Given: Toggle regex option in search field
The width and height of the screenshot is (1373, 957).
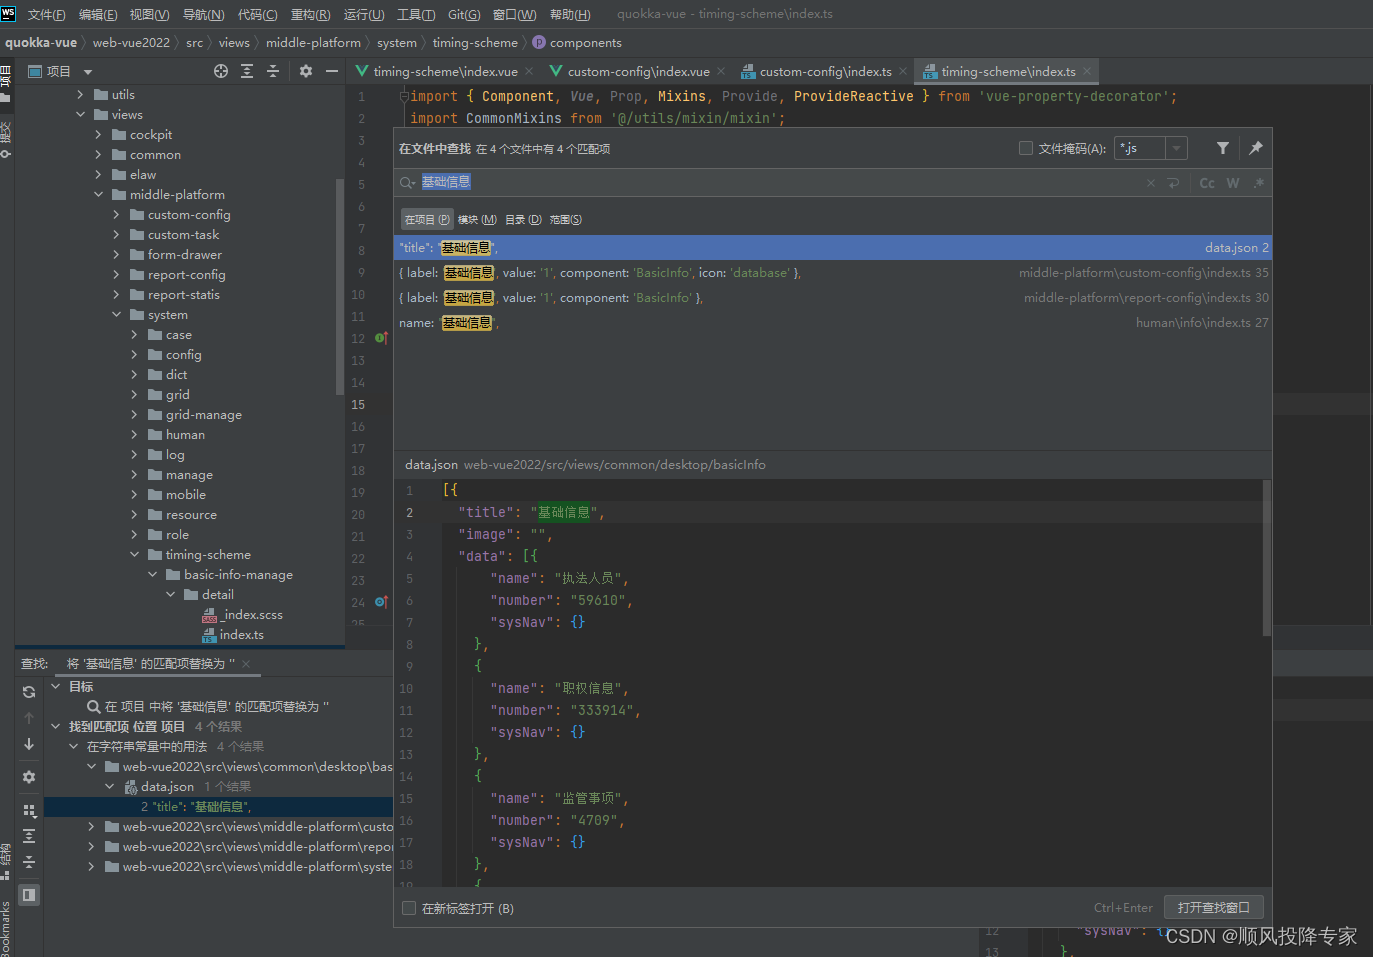Looking at the screenshot, I should point(1259,183).
